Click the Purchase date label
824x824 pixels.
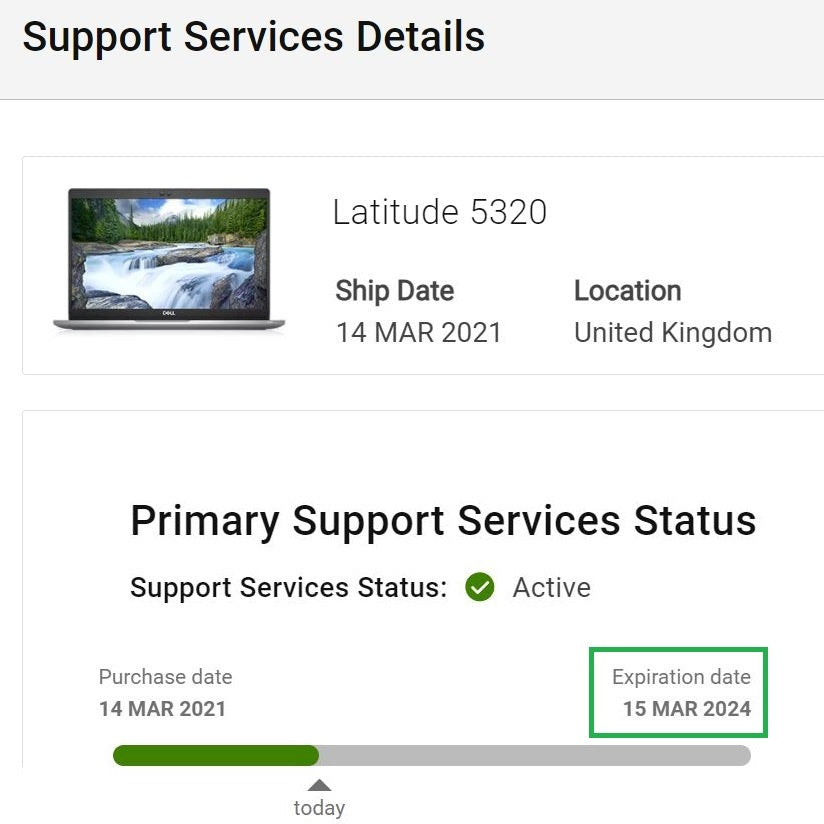point(165,677)
